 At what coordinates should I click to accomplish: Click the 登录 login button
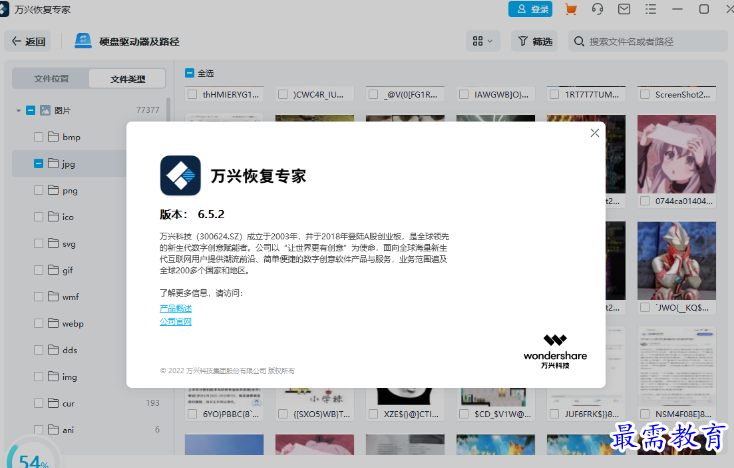(x=530, y=9)
